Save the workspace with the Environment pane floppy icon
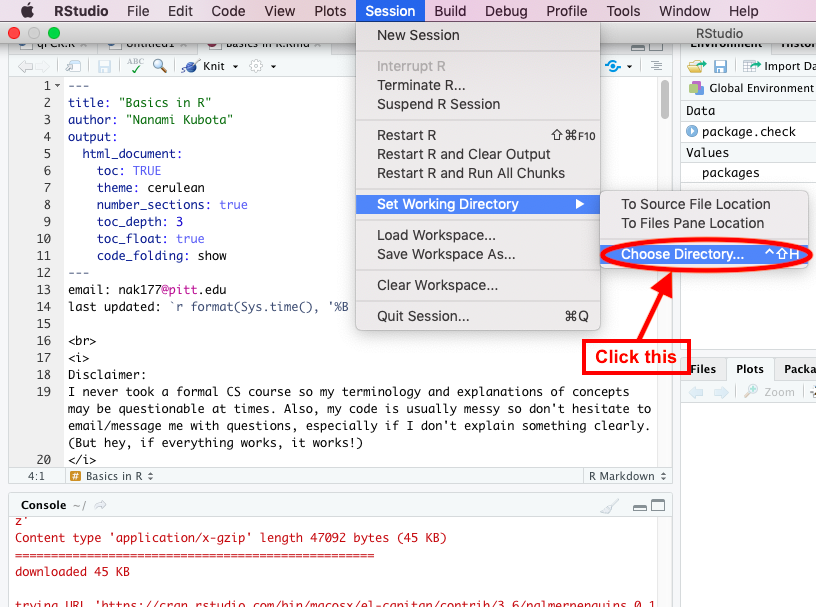 pyautogui.click(x=720, y=66)
